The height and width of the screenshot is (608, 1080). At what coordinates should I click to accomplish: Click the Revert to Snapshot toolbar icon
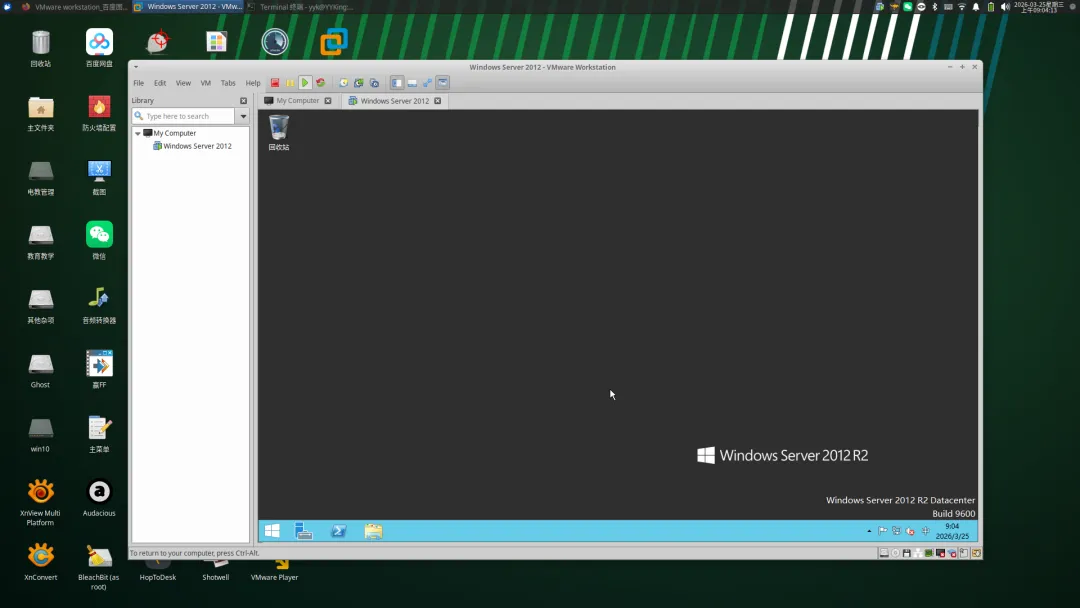coord(359,83)
